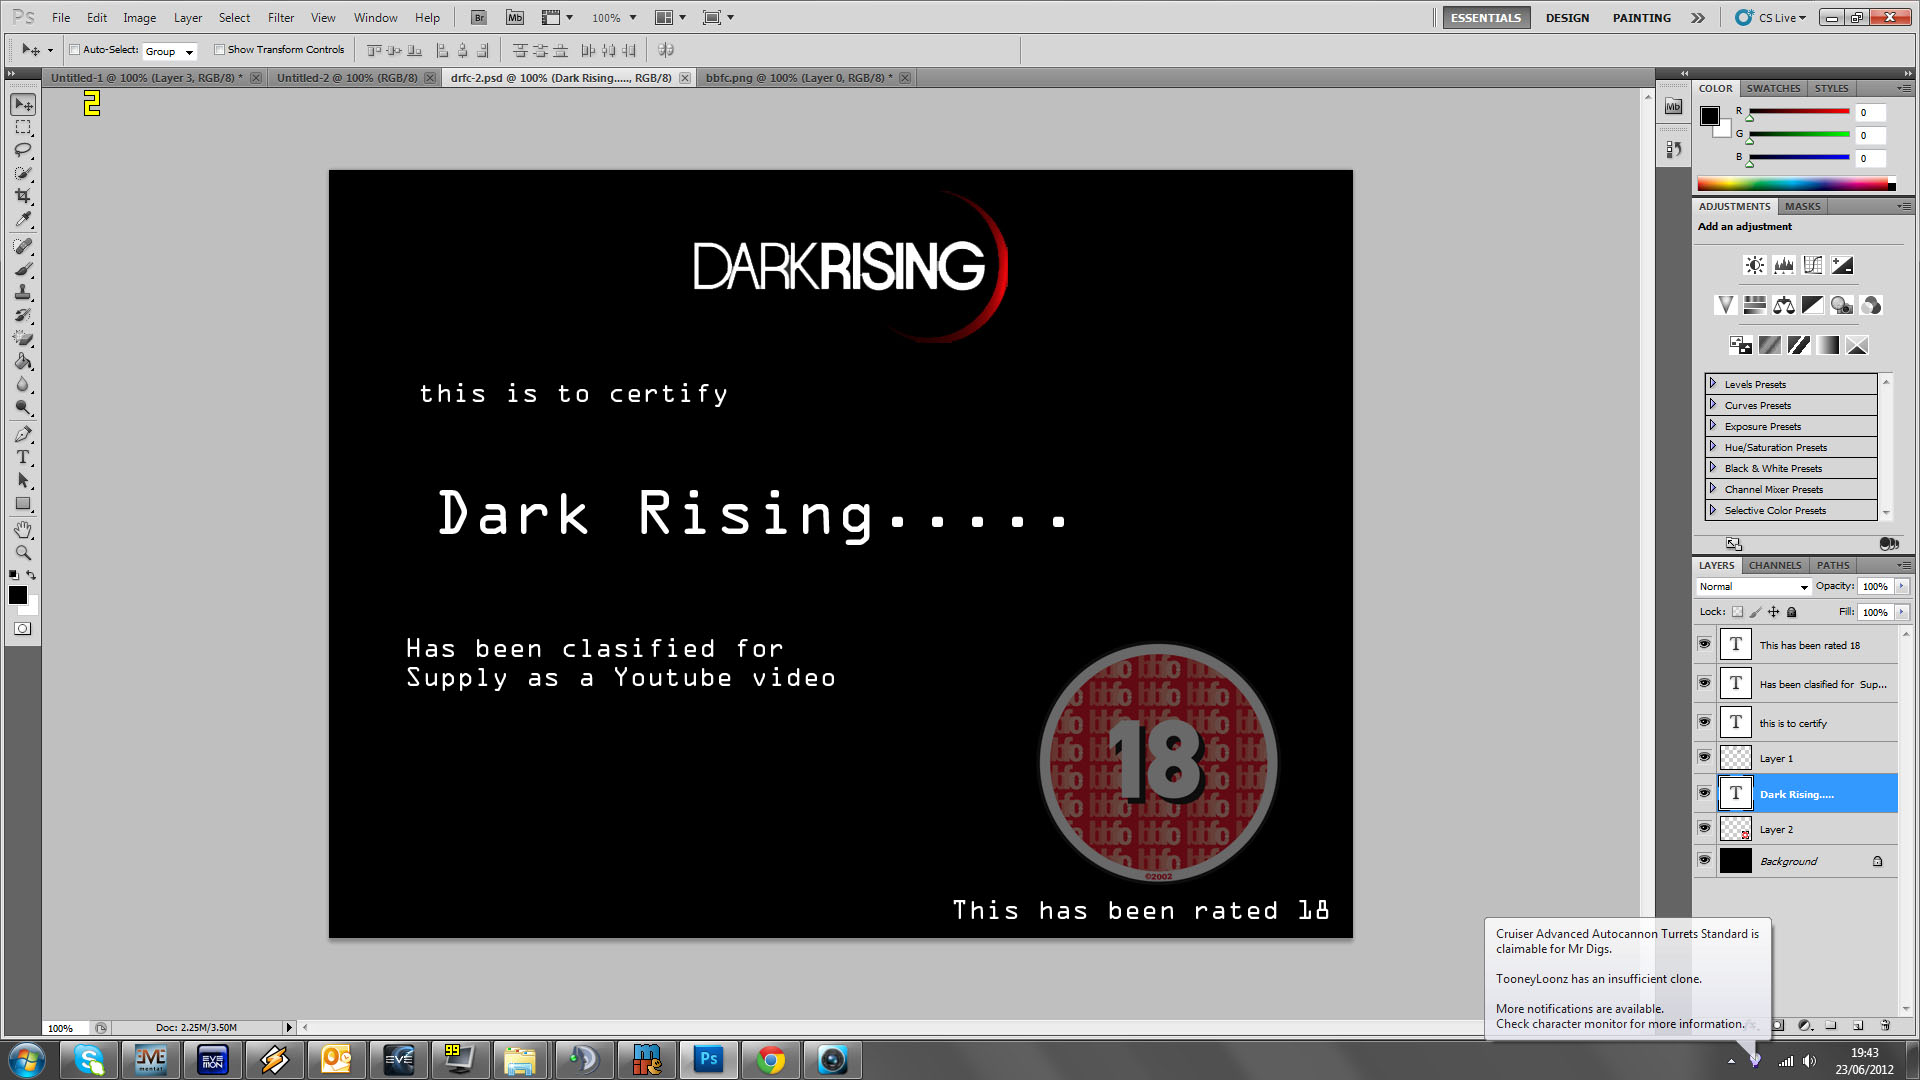
Task: Launch Adobe Bridge from the top bar
Action: pos(479,18)
